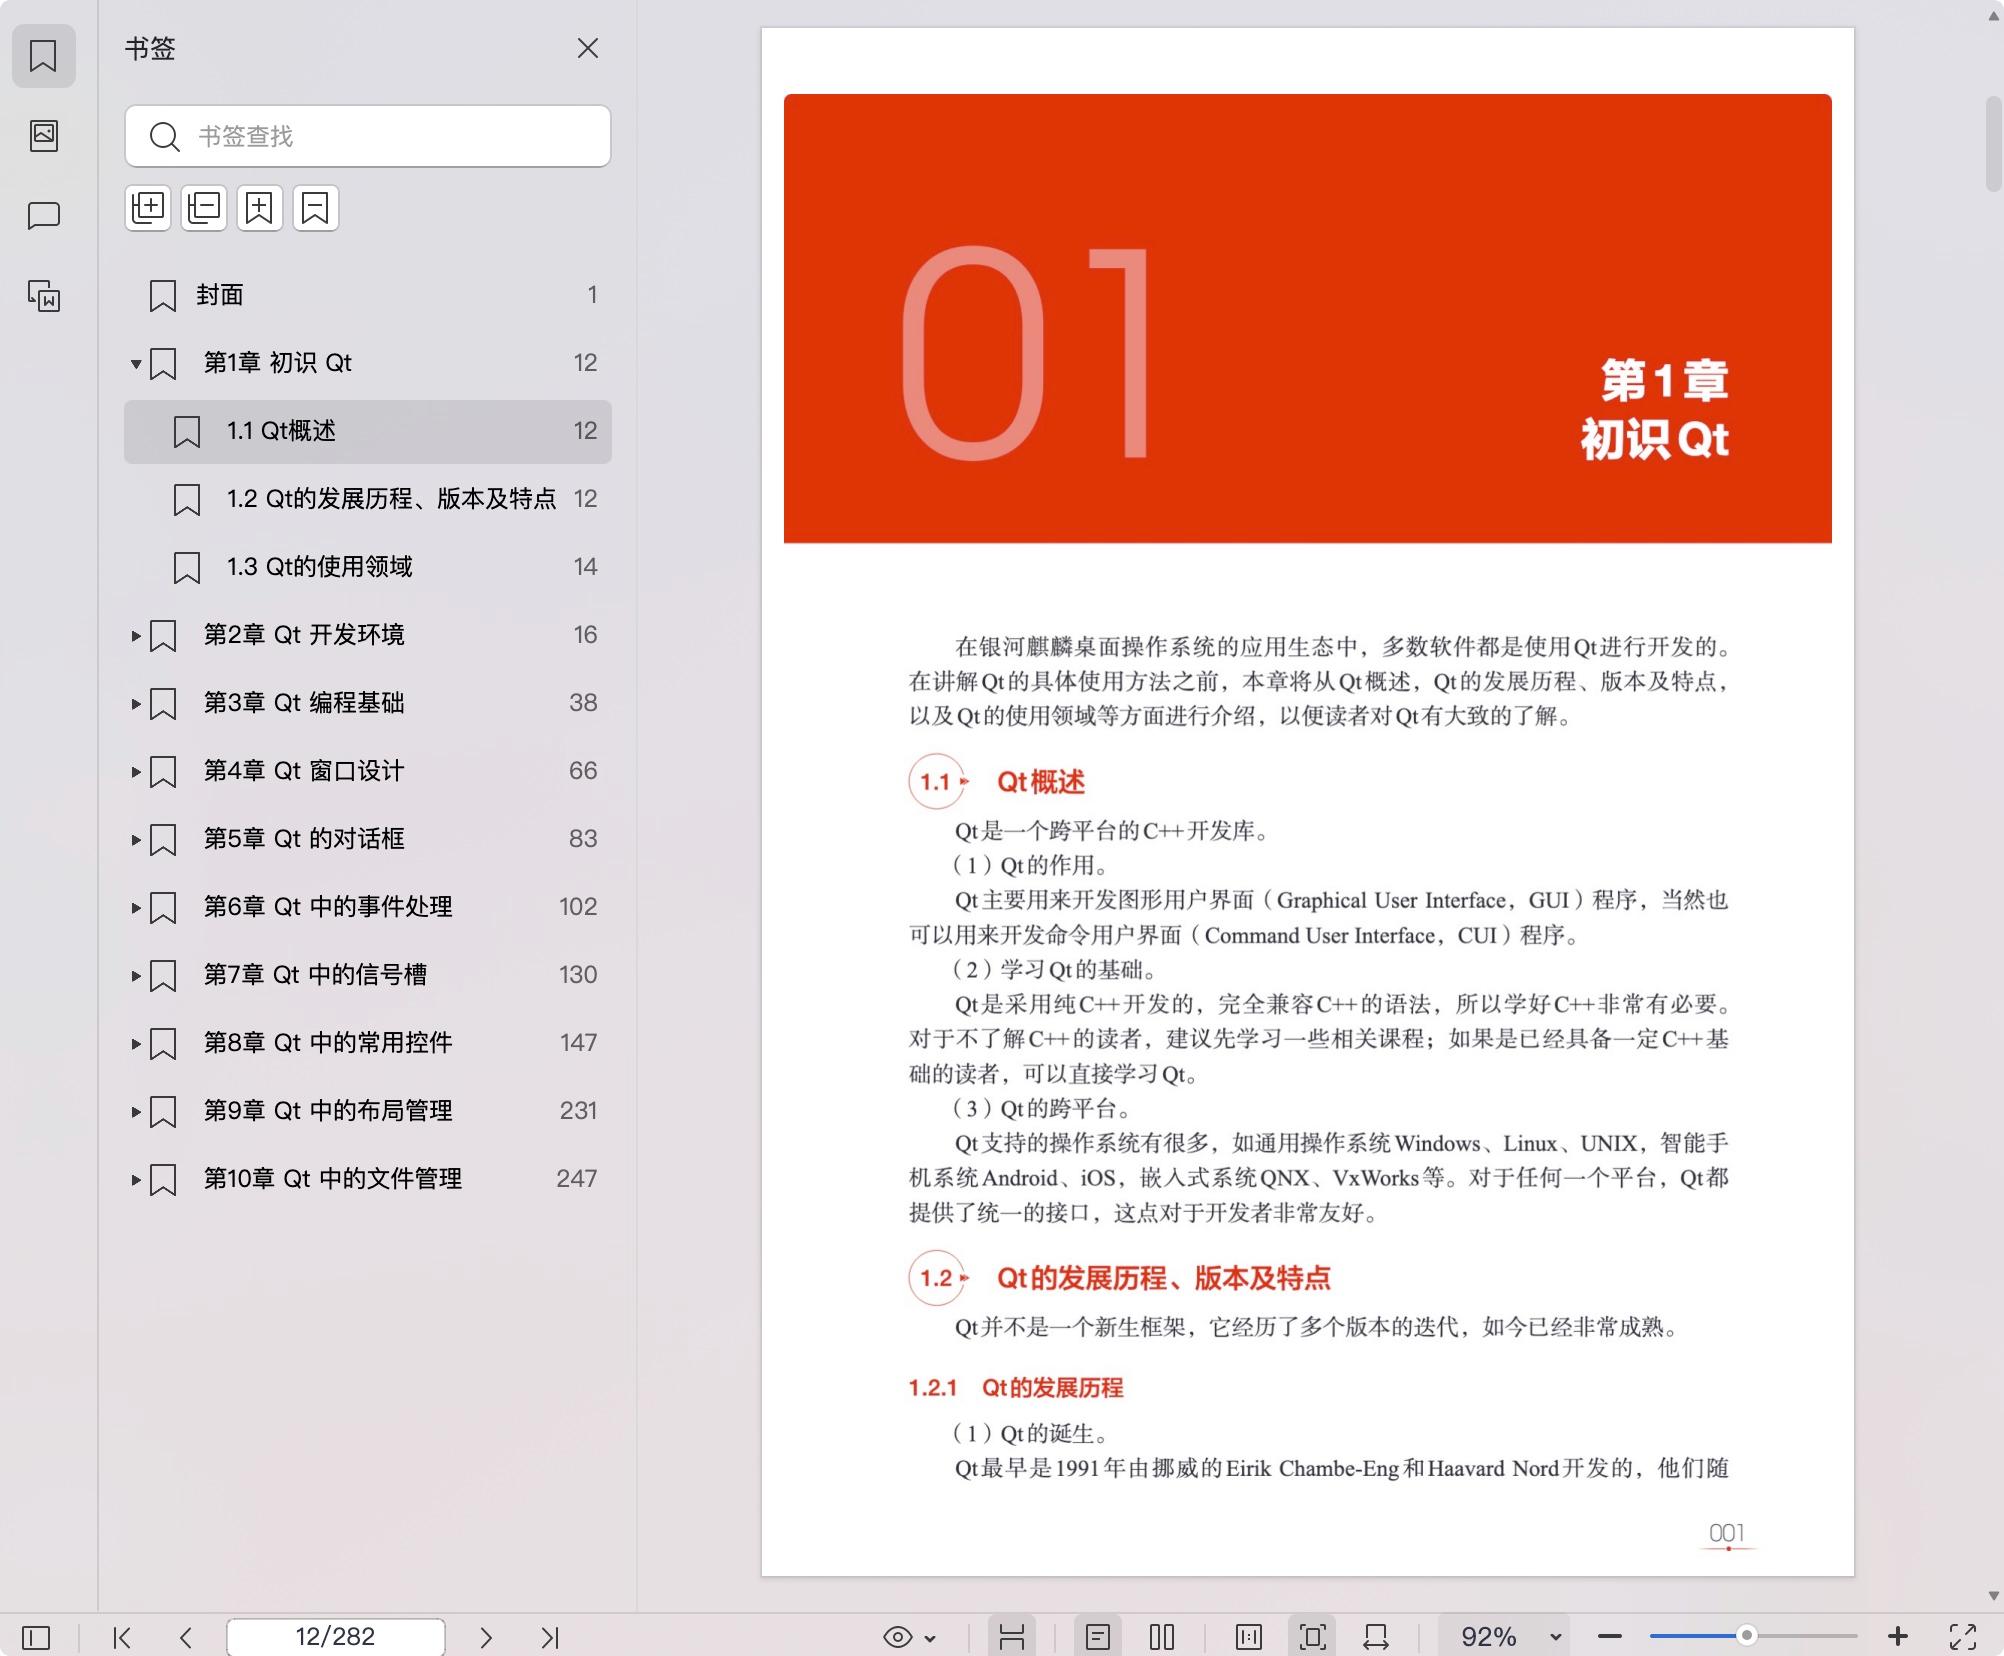Image resolution: width=2004 pixels, height=1656 pixels.
Task: Jump to the last page
Action: click(550, 1637)
